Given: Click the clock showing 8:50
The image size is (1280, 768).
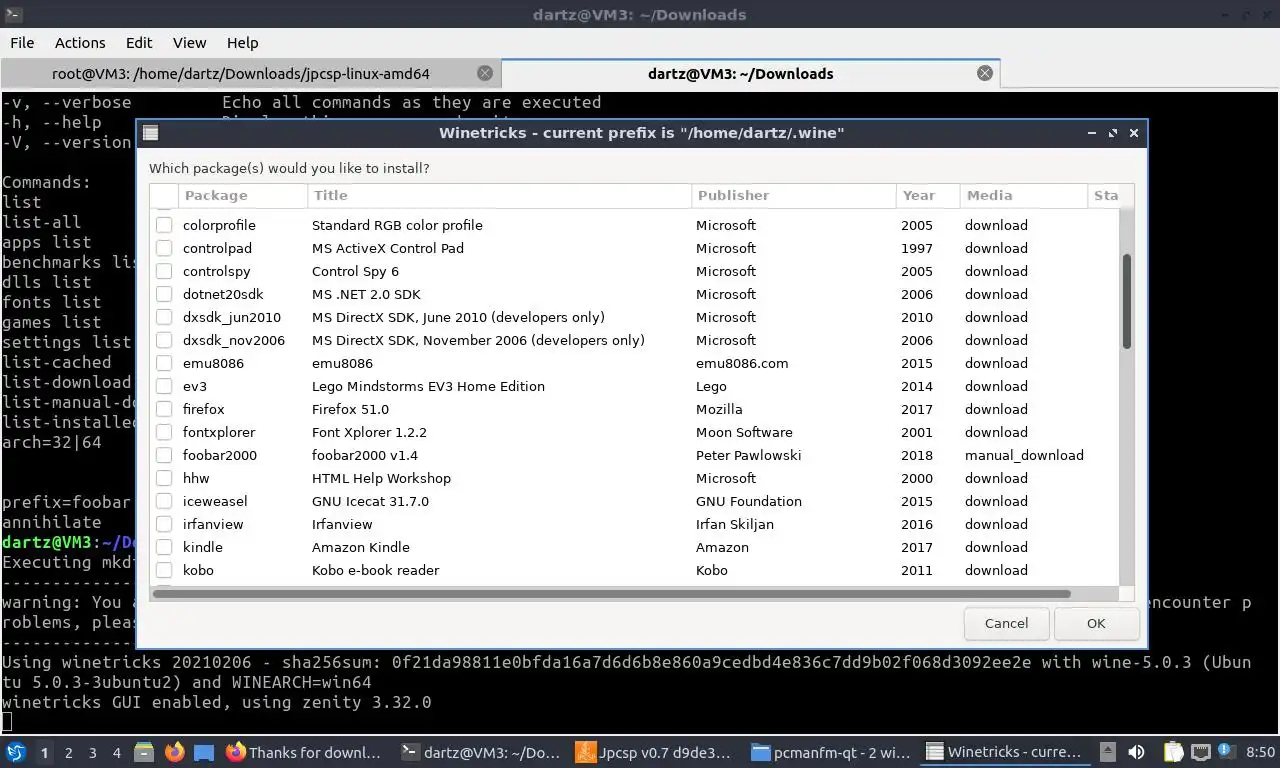Looking at the screenshot, I should [x=1260, y=752].
